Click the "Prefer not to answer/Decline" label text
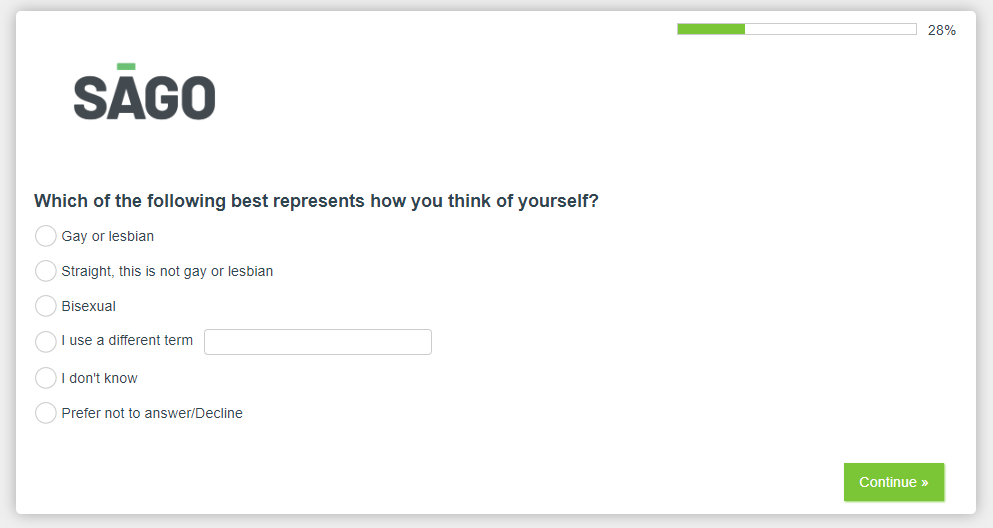 point(152,413)
